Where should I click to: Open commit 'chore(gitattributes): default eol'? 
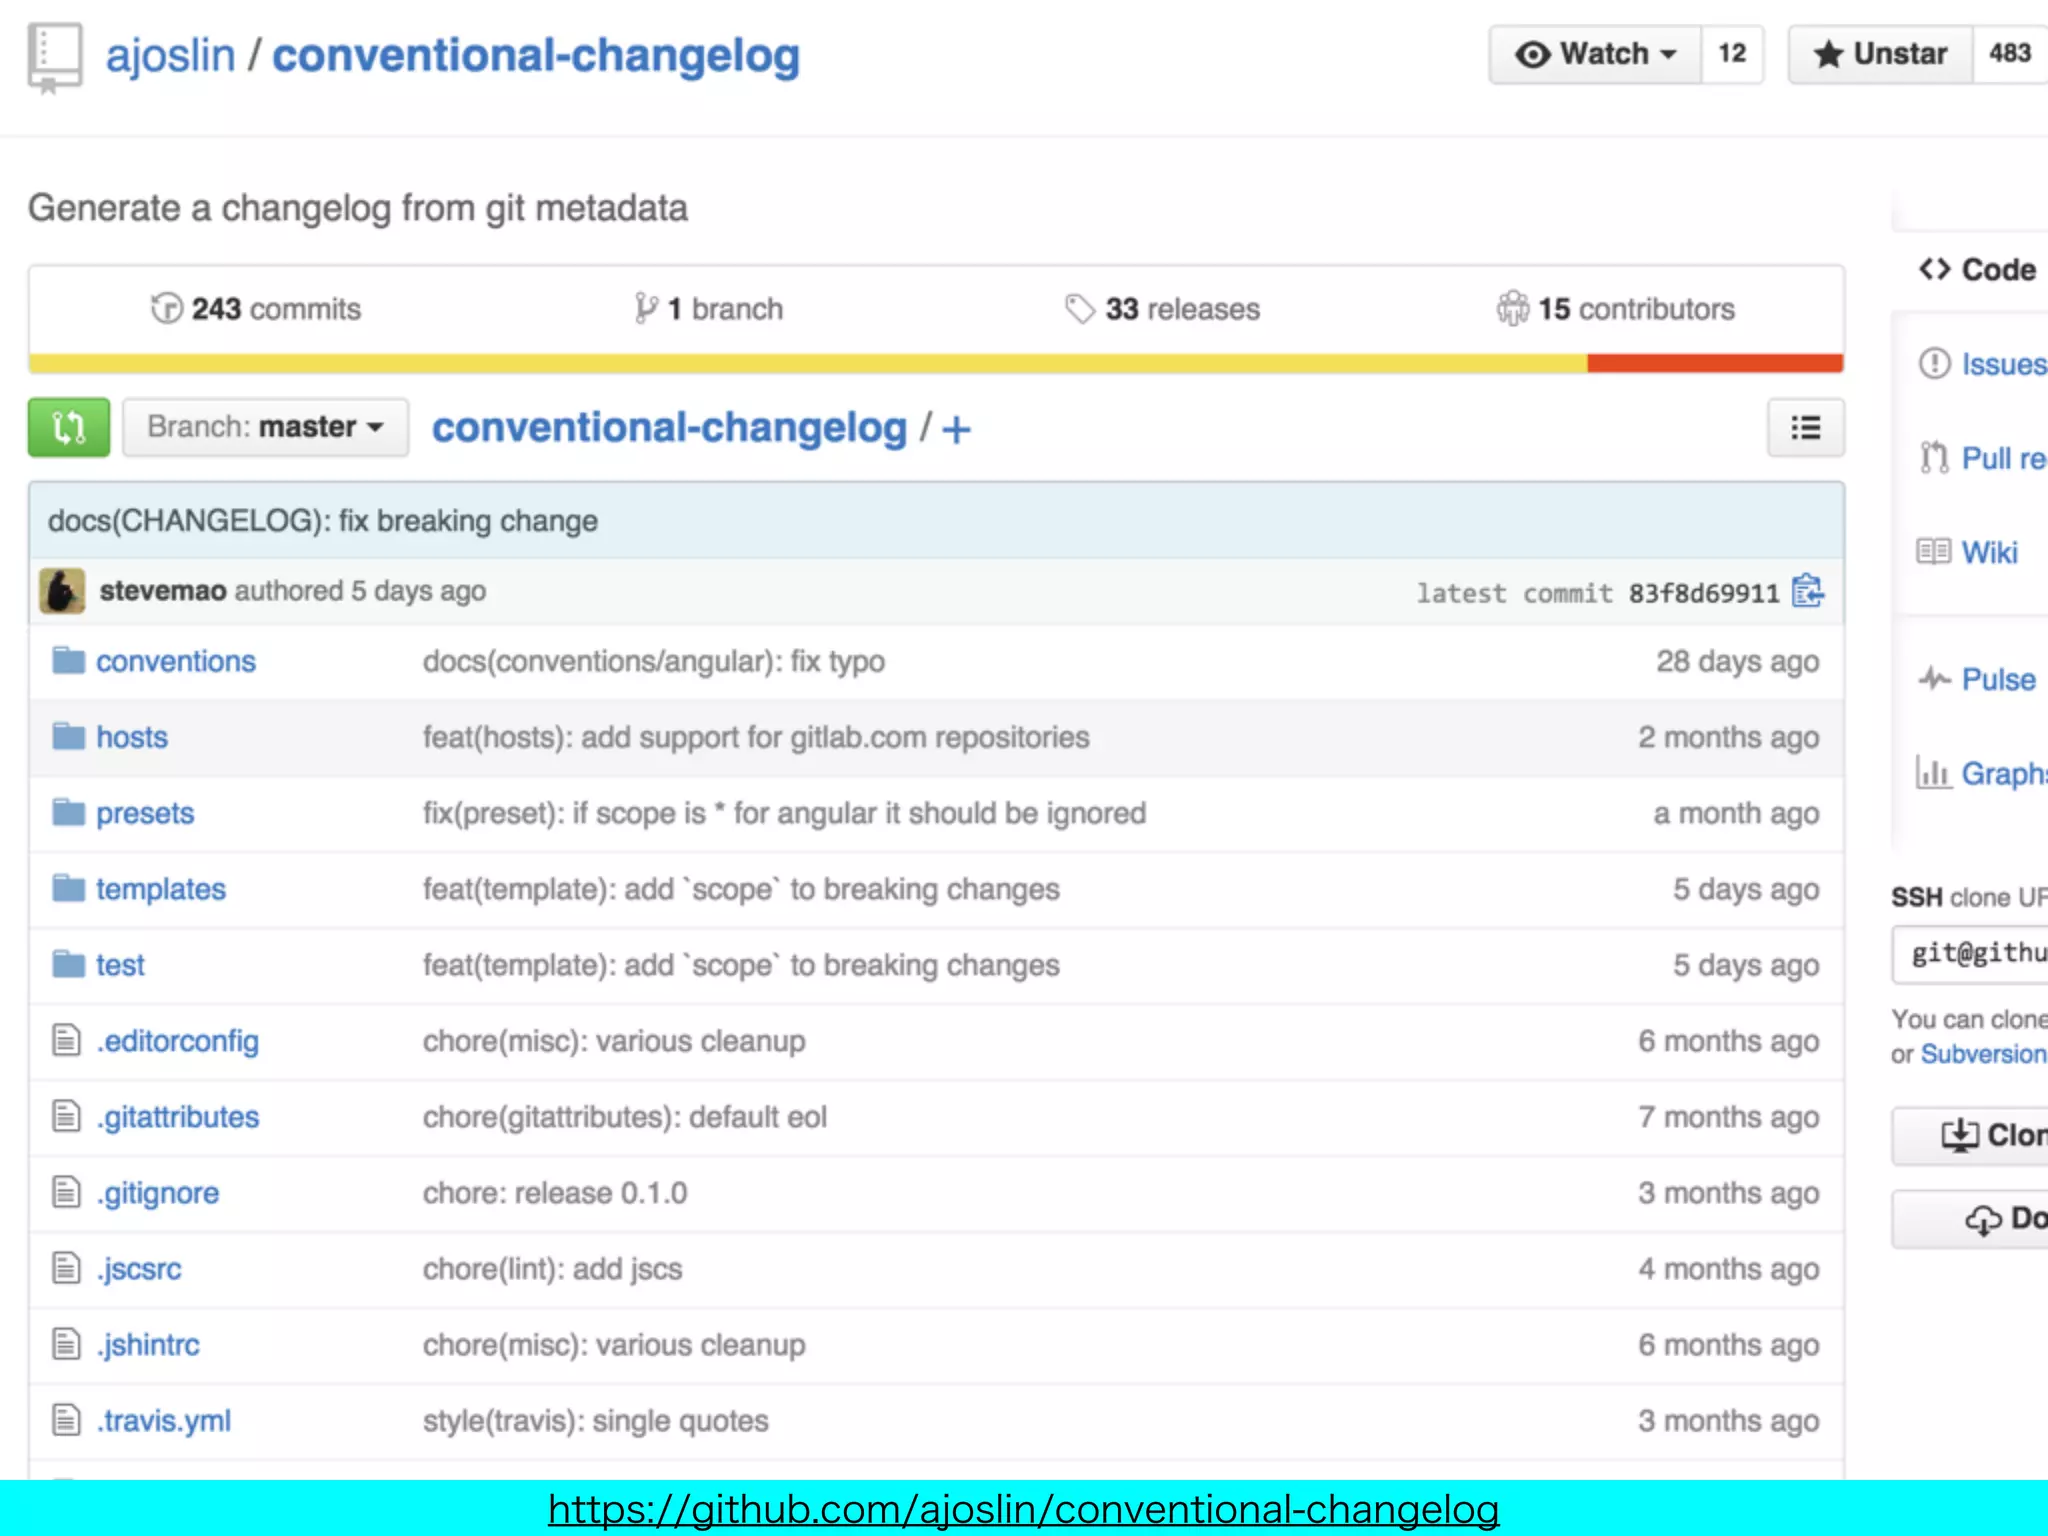[625, 1118]
